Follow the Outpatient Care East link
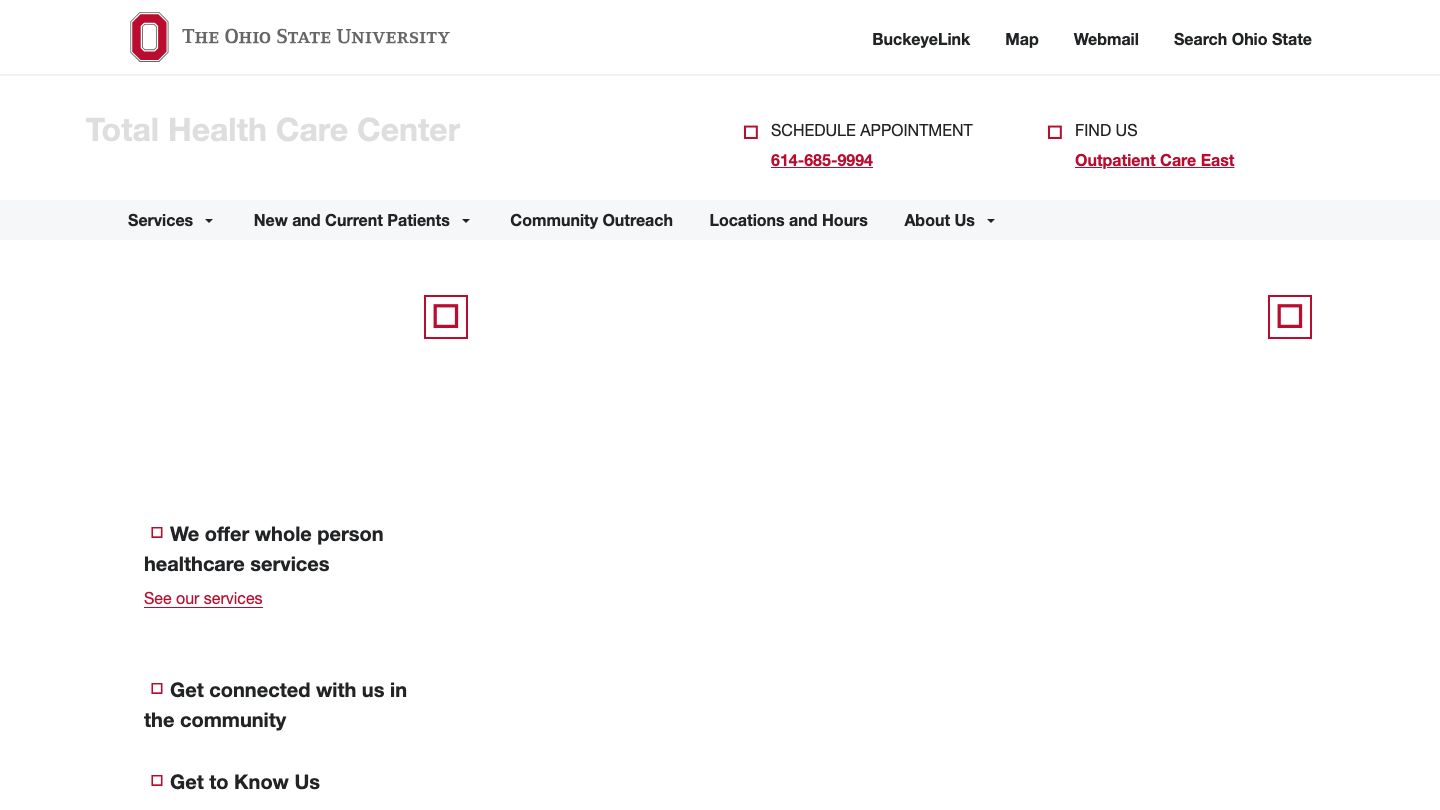 [1154, 160]
